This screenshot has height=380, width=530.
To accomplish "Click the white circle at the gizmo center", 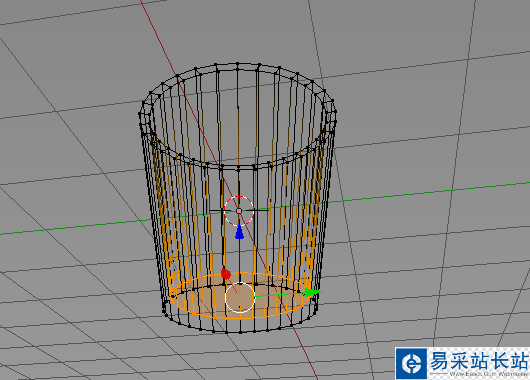I will tap(240, 298).
